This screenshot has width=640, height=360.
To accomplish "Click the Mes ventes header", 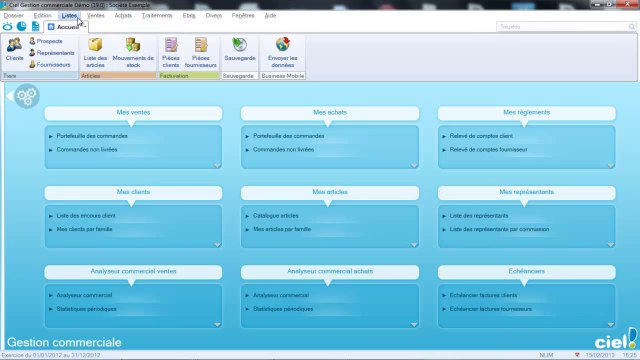I will pos(133,113).
